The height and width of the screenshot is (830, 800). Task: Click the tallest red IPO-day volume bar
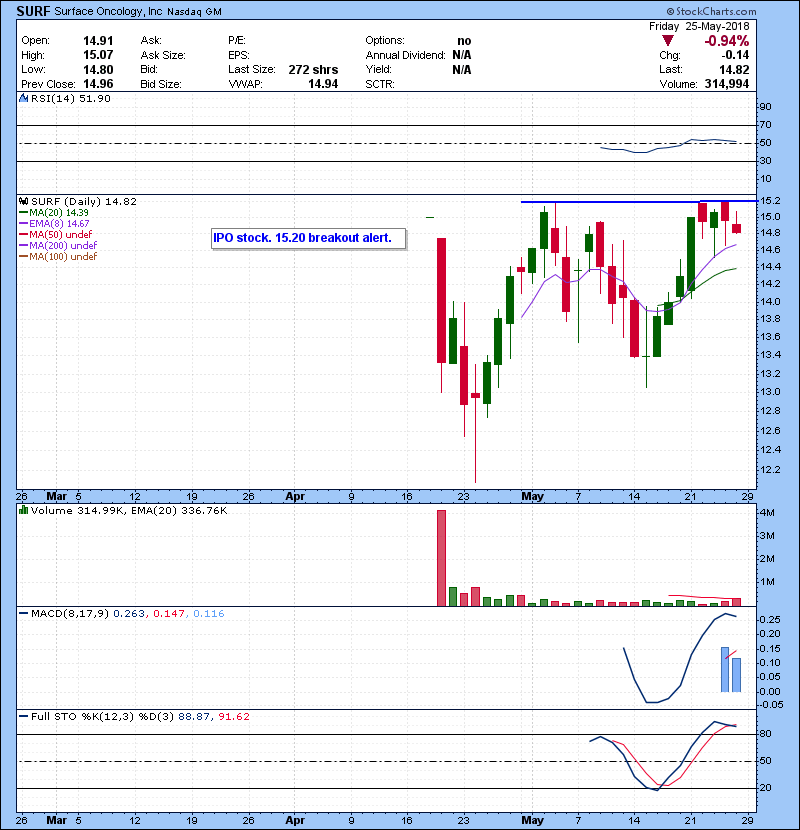click(x=440, y=557)
